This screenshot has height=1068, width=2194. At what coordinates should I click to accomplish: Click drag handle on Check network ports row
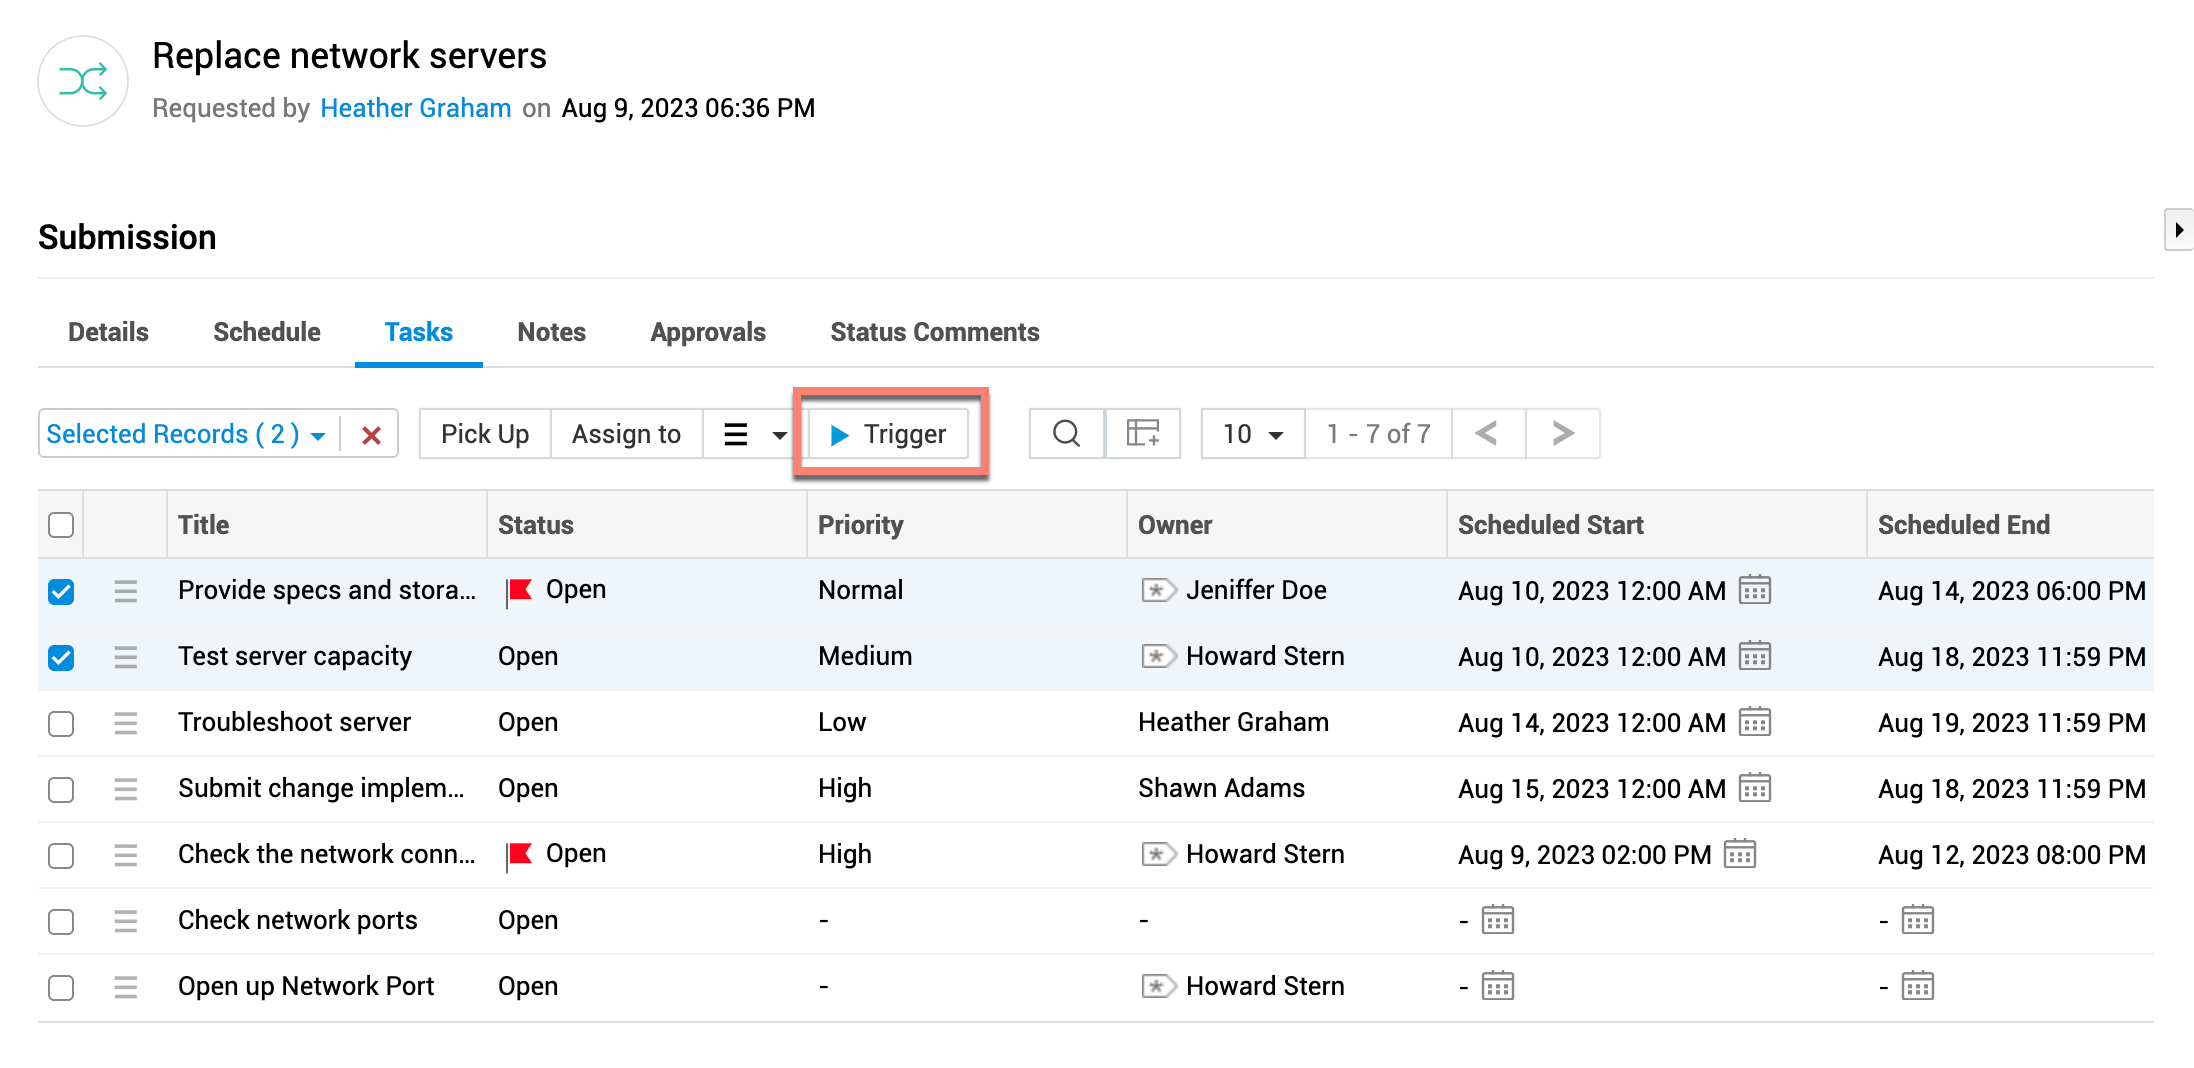pos(125,921)
